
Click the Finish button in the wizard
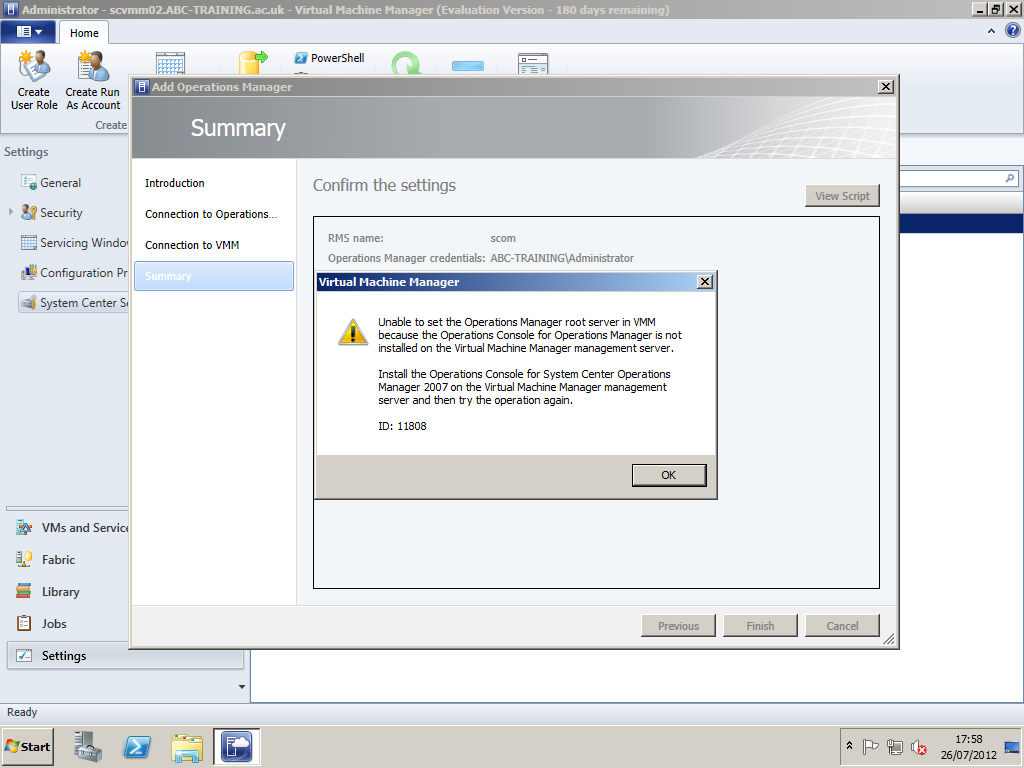[x=760, y=626]
